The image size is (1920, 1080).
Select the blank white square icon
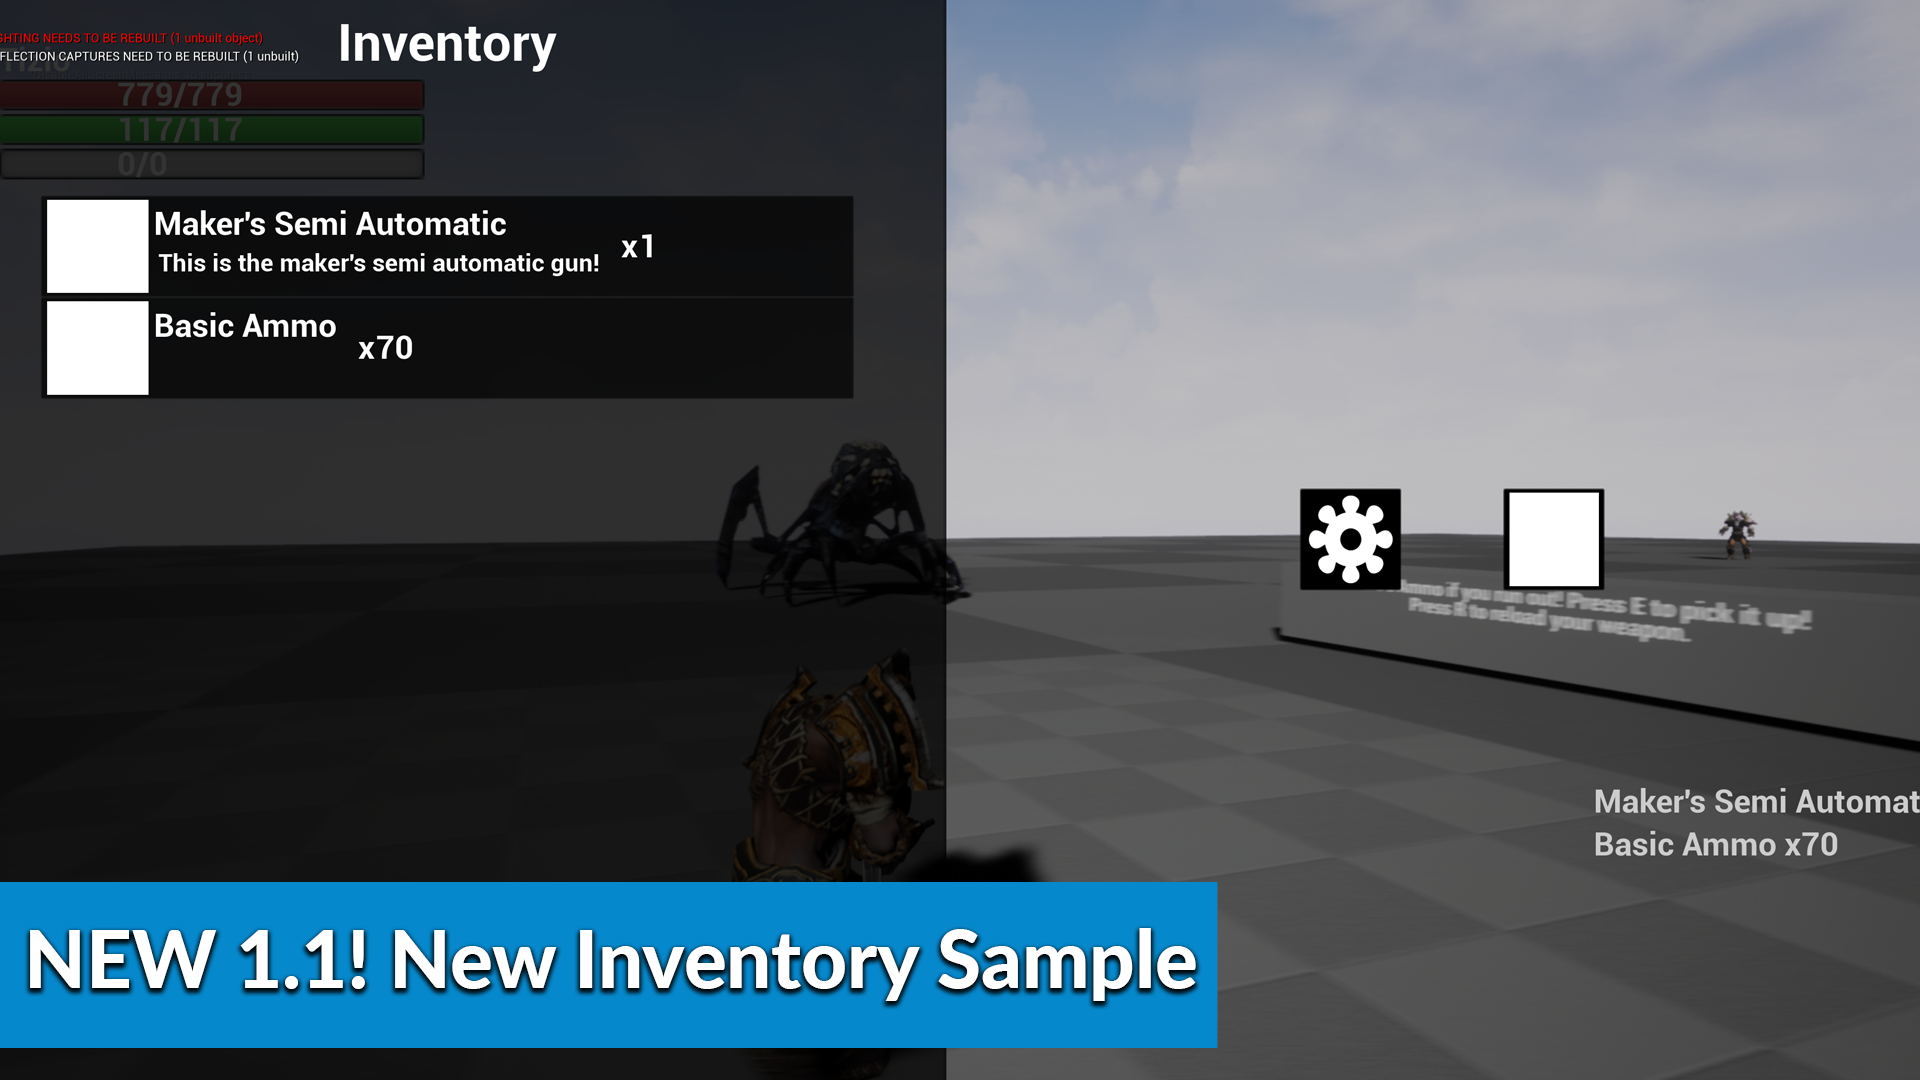[x=1553, y=538]
